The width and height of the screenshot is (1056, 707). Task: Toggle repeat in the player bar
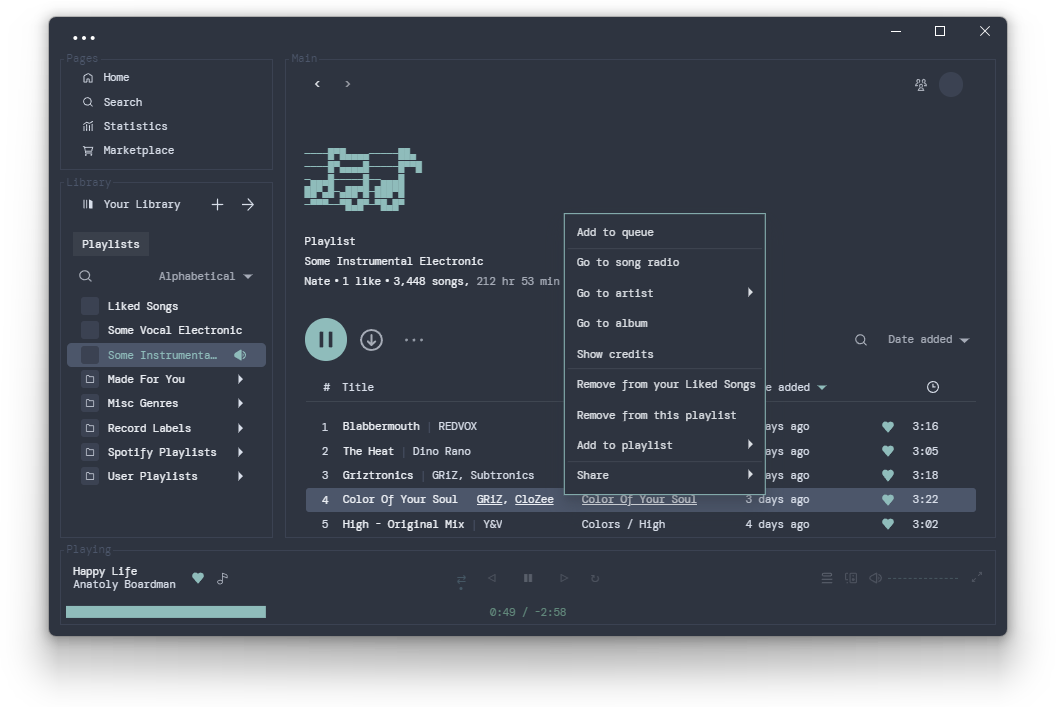coord(595,578)
